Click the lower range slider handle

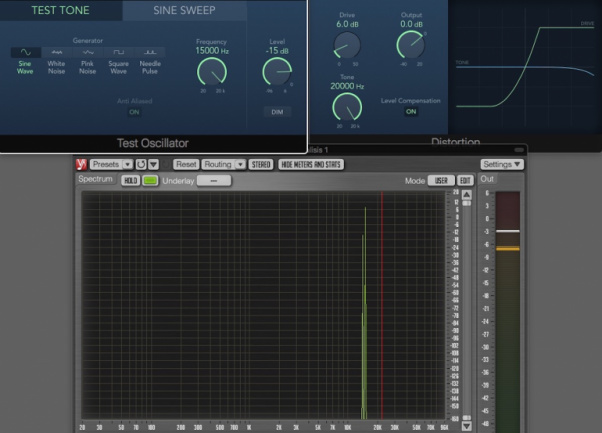click(466, 418)
